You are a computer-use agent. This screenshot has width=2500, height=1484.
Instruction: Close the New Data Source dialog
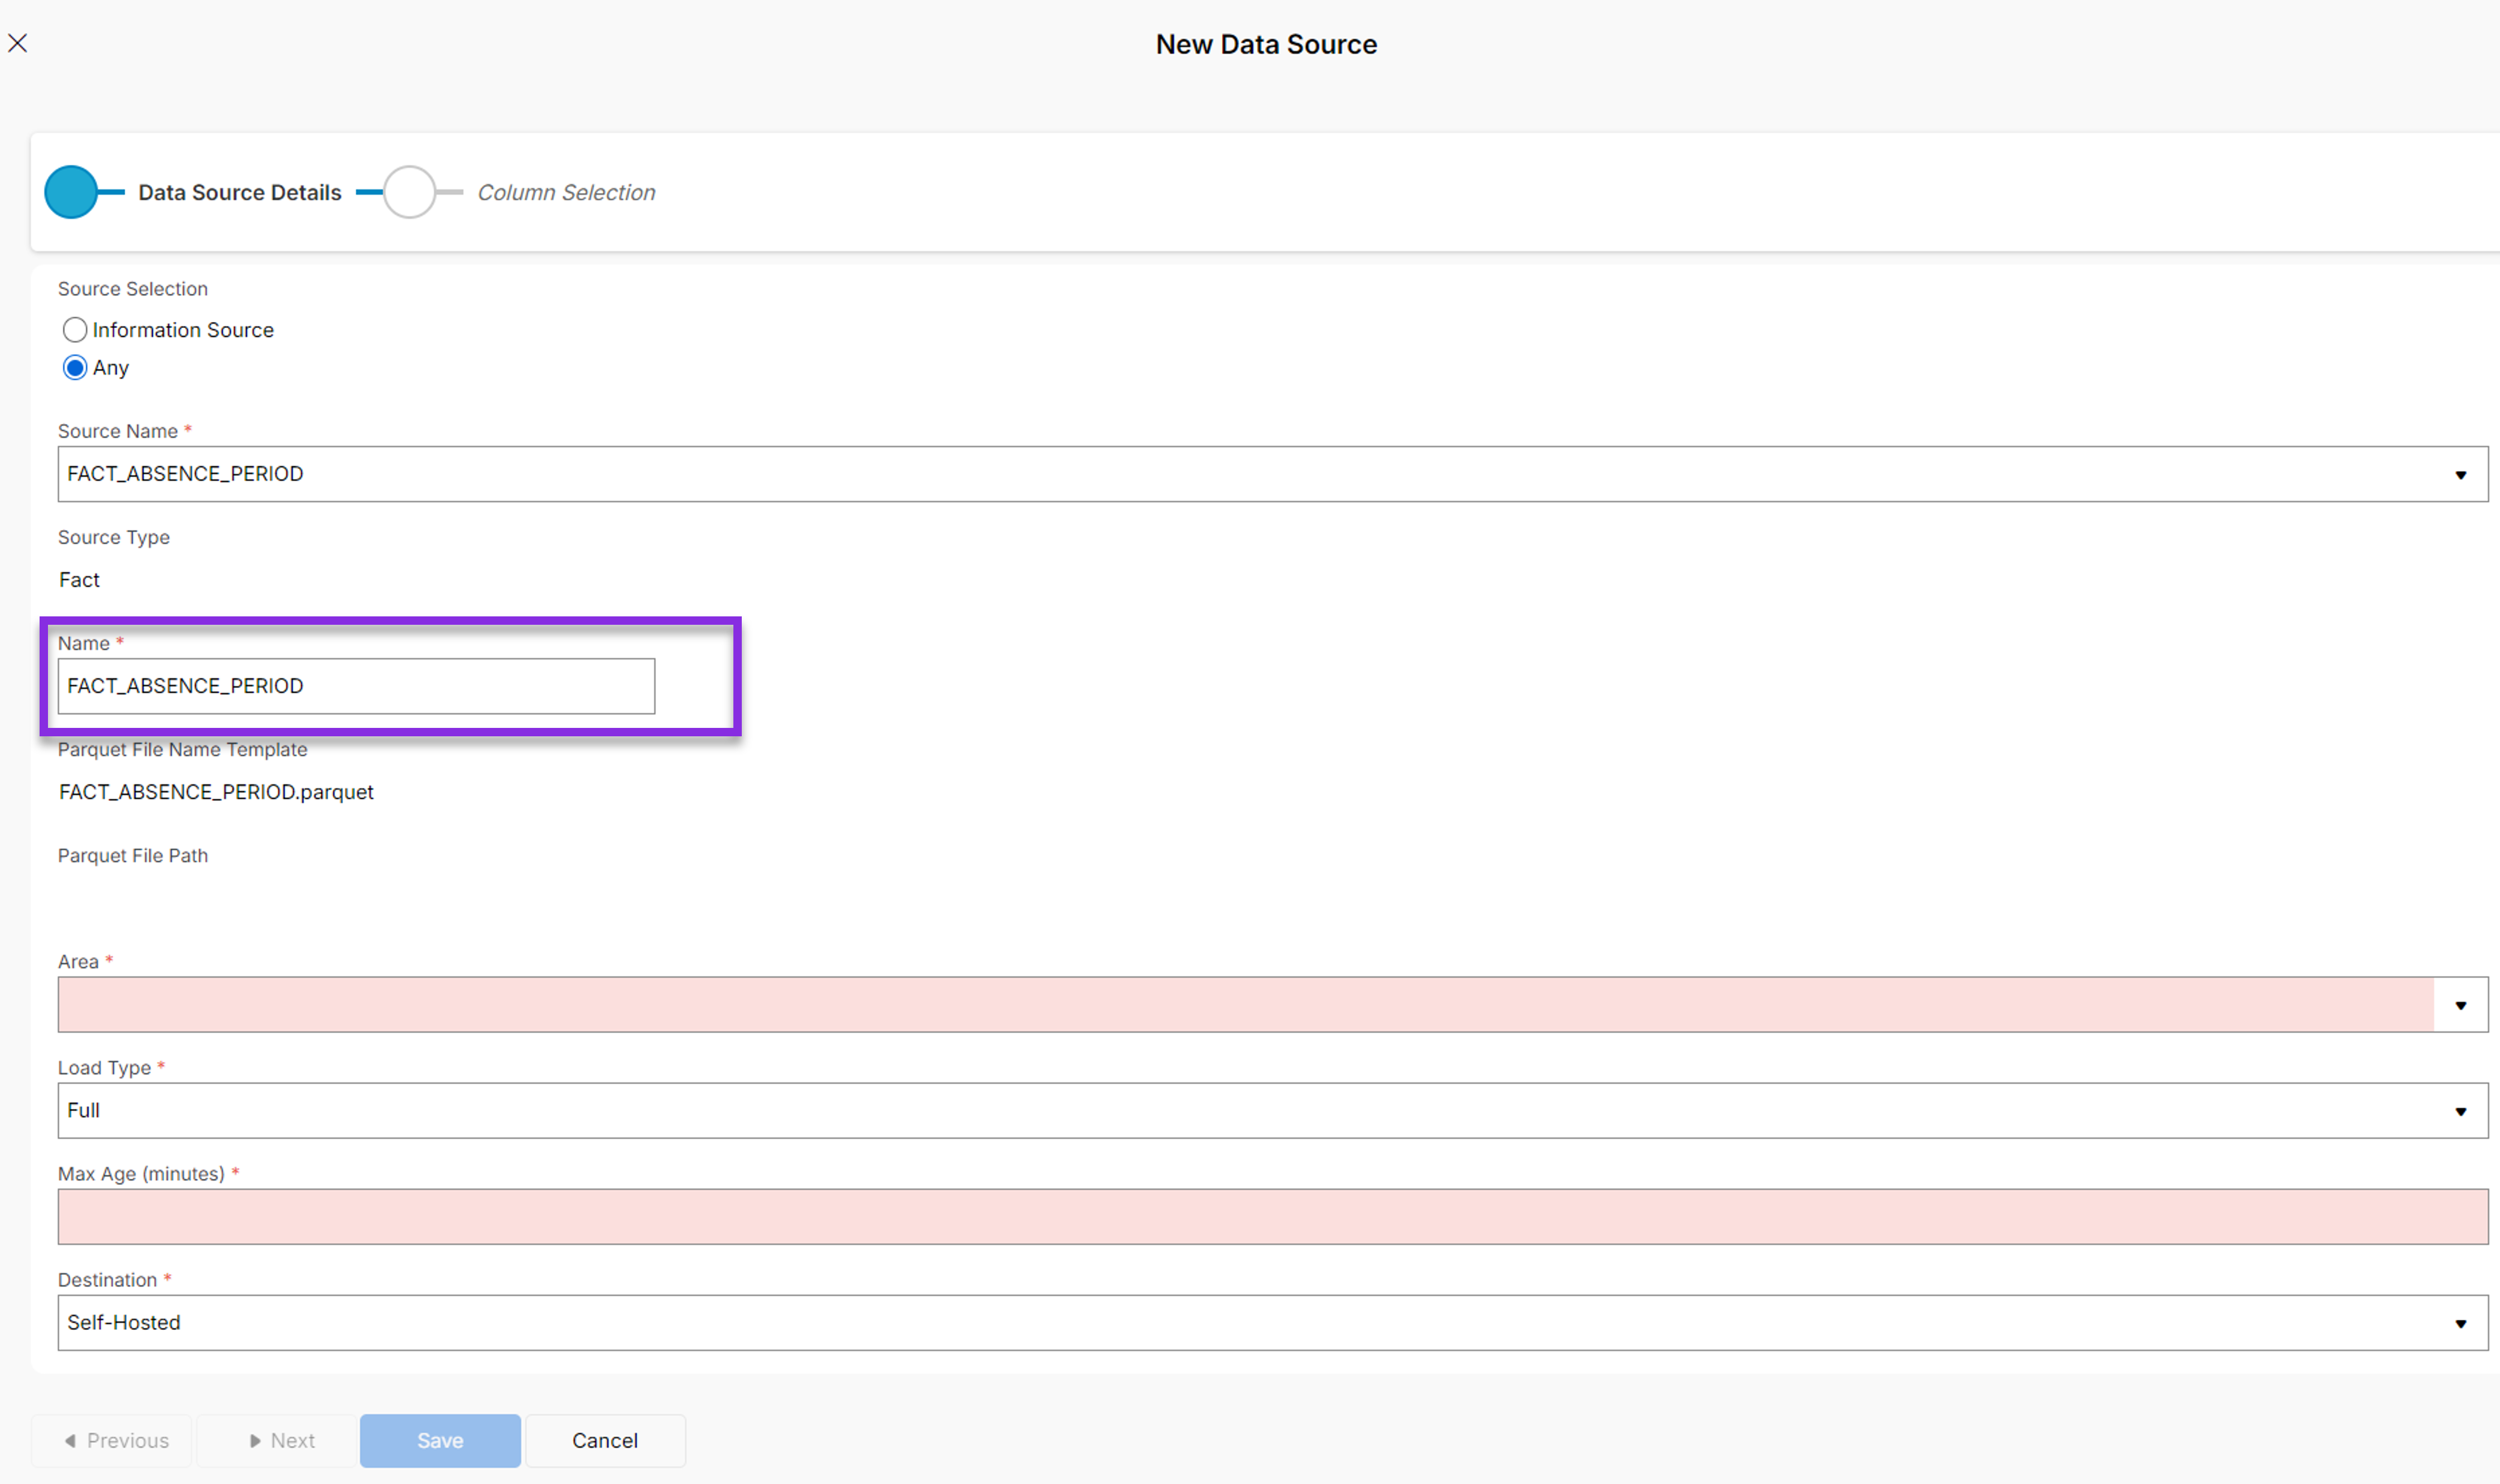tap(18, 43)
